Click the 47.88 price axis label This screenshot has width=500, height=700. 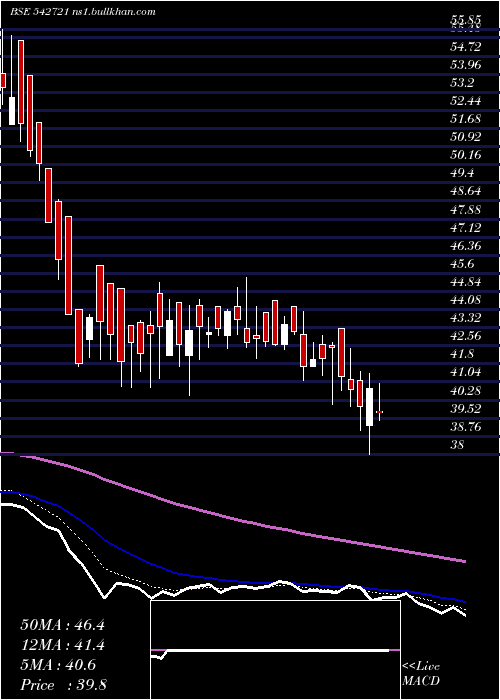466,210
